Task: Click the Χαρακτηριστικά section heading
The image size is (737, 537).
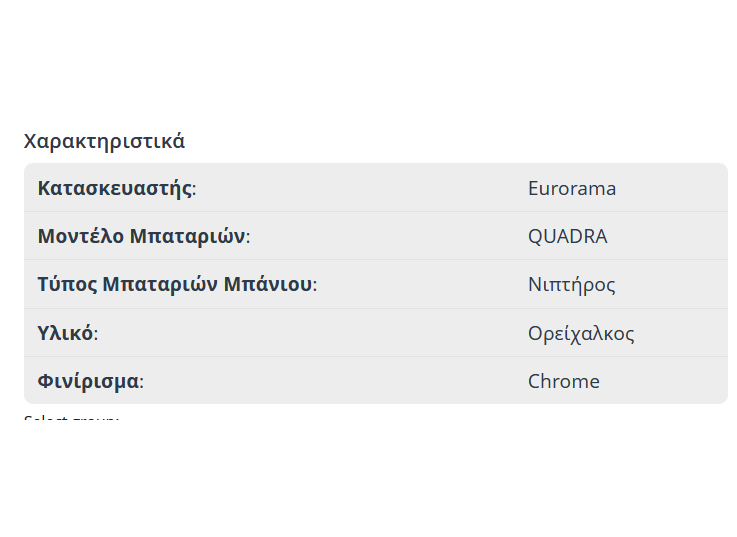Action: pyautogui.click(x=104, y=141)
